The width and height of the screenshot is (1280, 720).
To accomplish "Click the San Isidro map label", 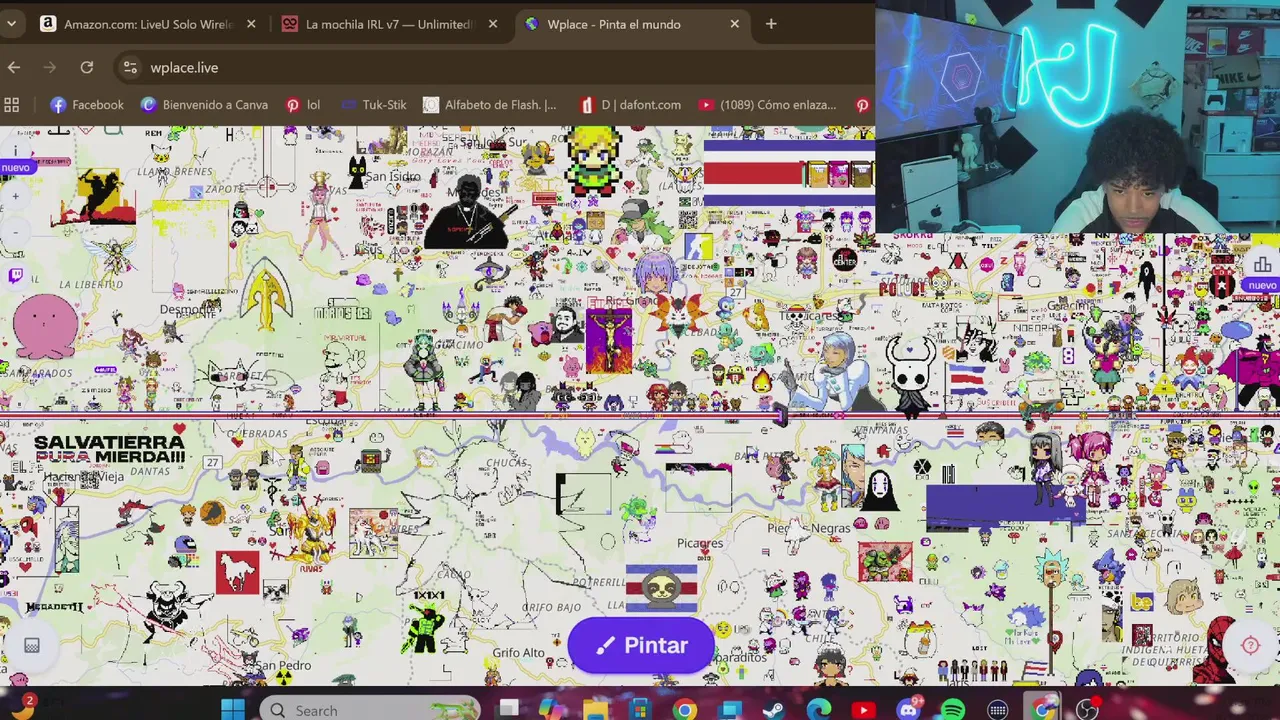I will [x=392, y=177].
